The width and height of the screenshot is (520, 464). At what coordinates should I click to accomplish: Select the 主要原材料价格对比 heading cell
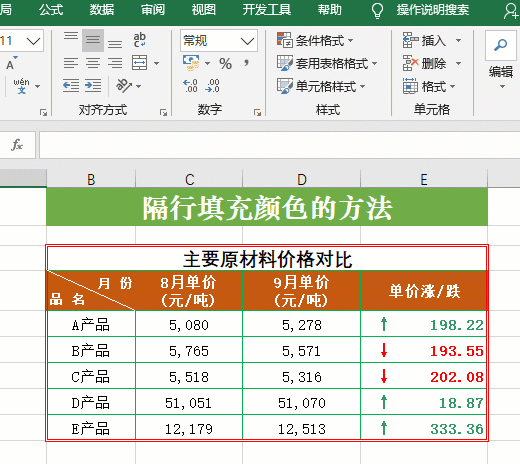[x=267, y=259]
